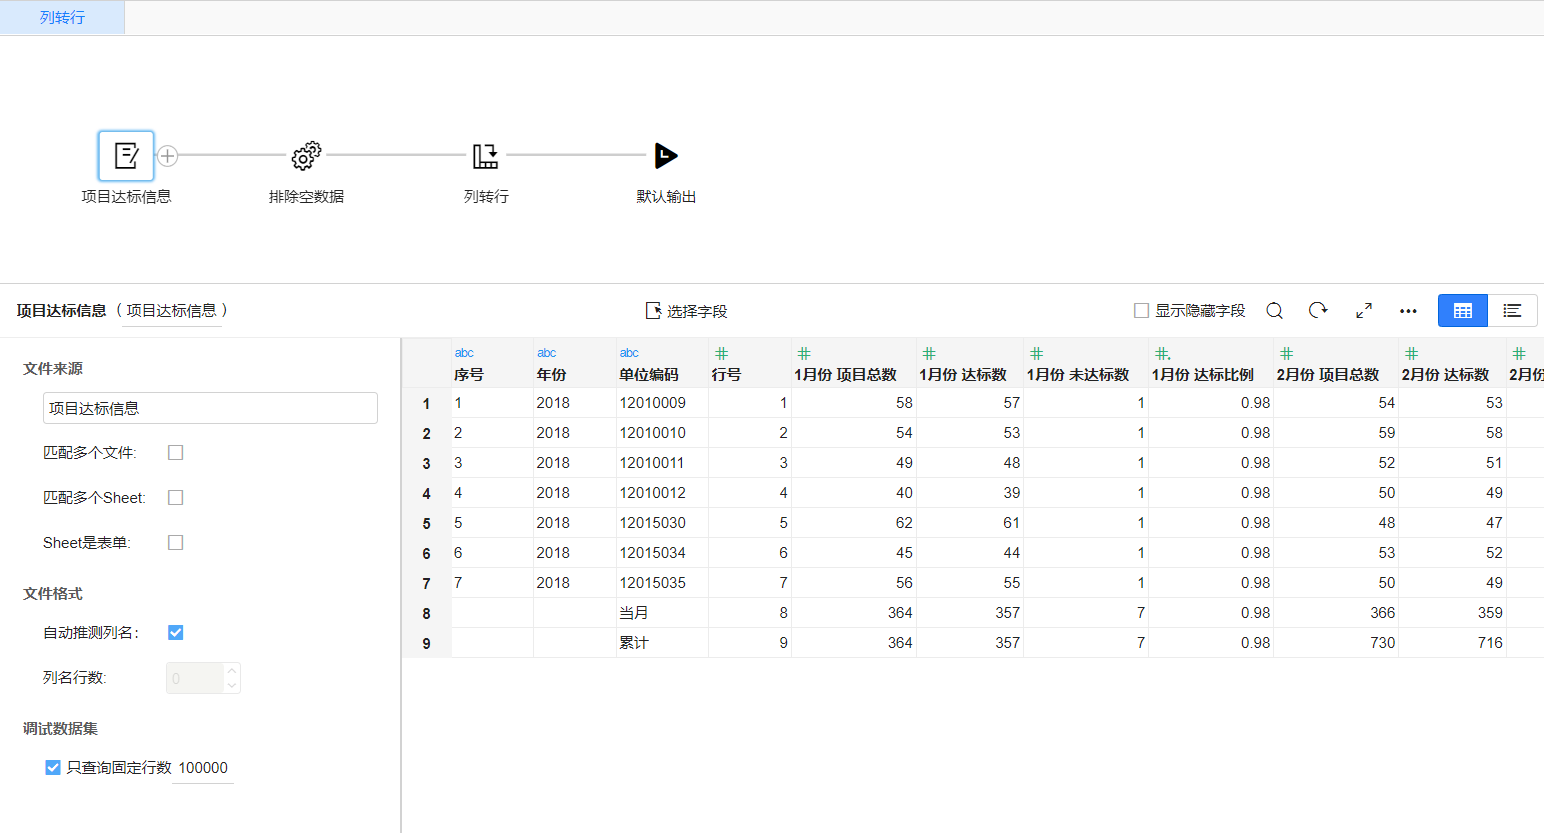This screenshot has height=833, width=1544.
Task: Open the three-dot more options menu
Action: [1408, 311]
